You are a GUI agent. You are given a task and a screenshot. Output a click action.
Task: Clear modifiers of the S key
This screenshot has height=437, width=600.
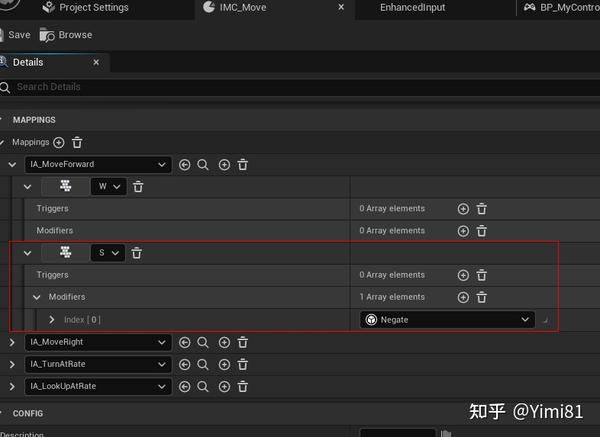pyautogui.click(x=481, y=297)
